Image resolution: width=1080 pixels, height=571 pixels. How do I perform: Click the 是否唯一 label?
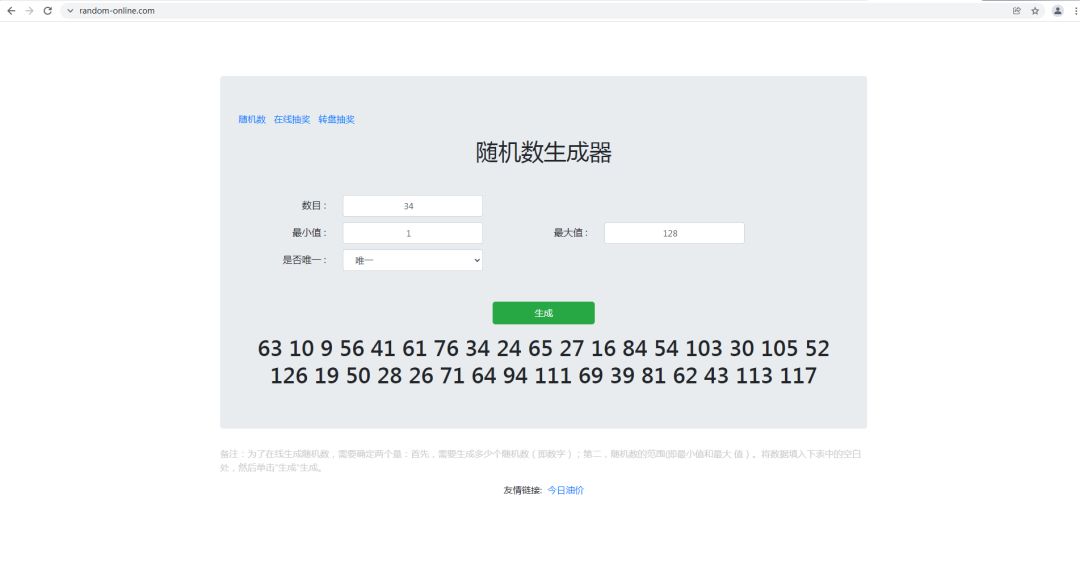click(x=305, y=260)
